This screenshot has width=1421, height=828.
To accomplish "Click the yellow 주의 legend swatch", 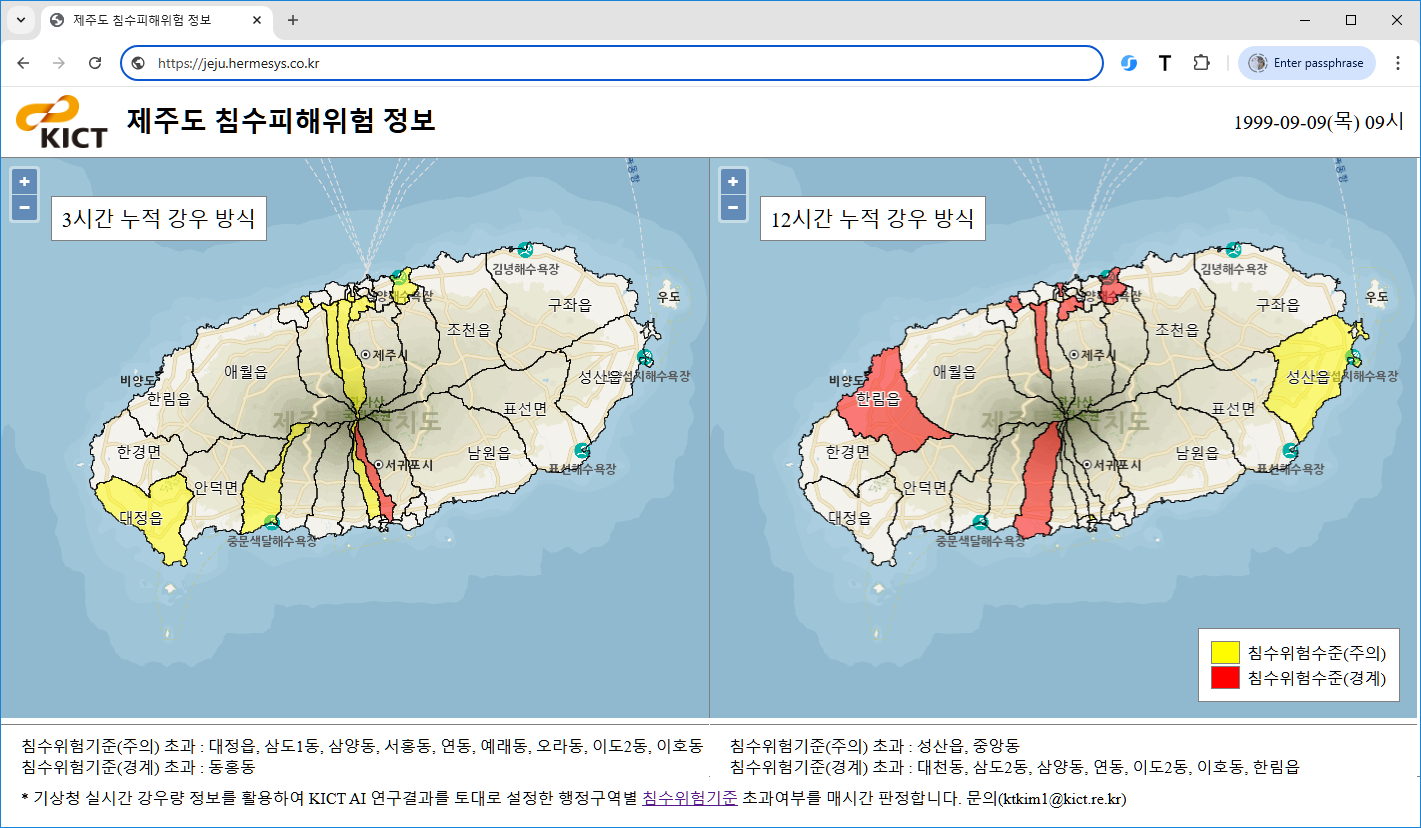I will (x=1225, y=653).
